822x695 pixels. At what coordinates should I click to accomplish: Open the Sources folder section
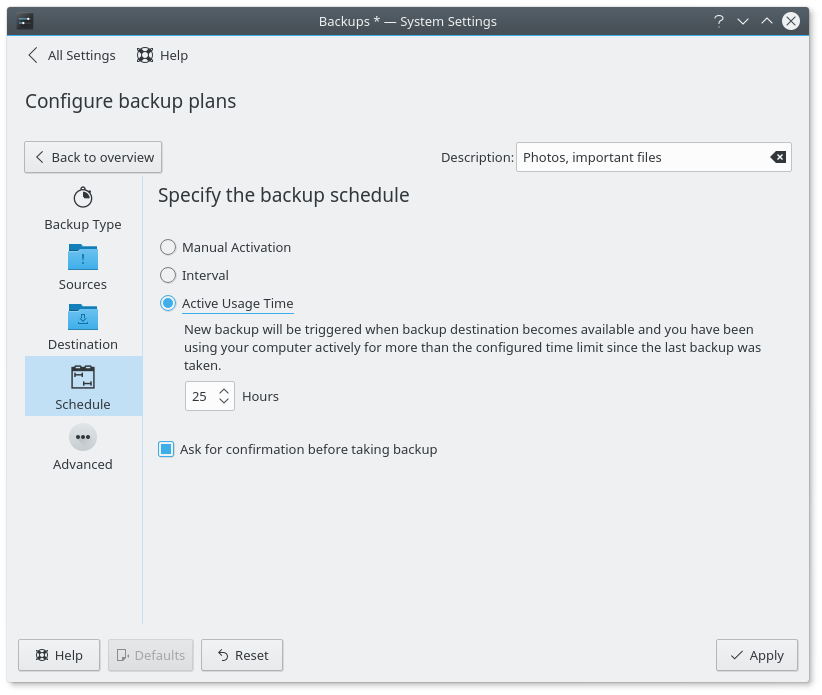tap(83, 267)
